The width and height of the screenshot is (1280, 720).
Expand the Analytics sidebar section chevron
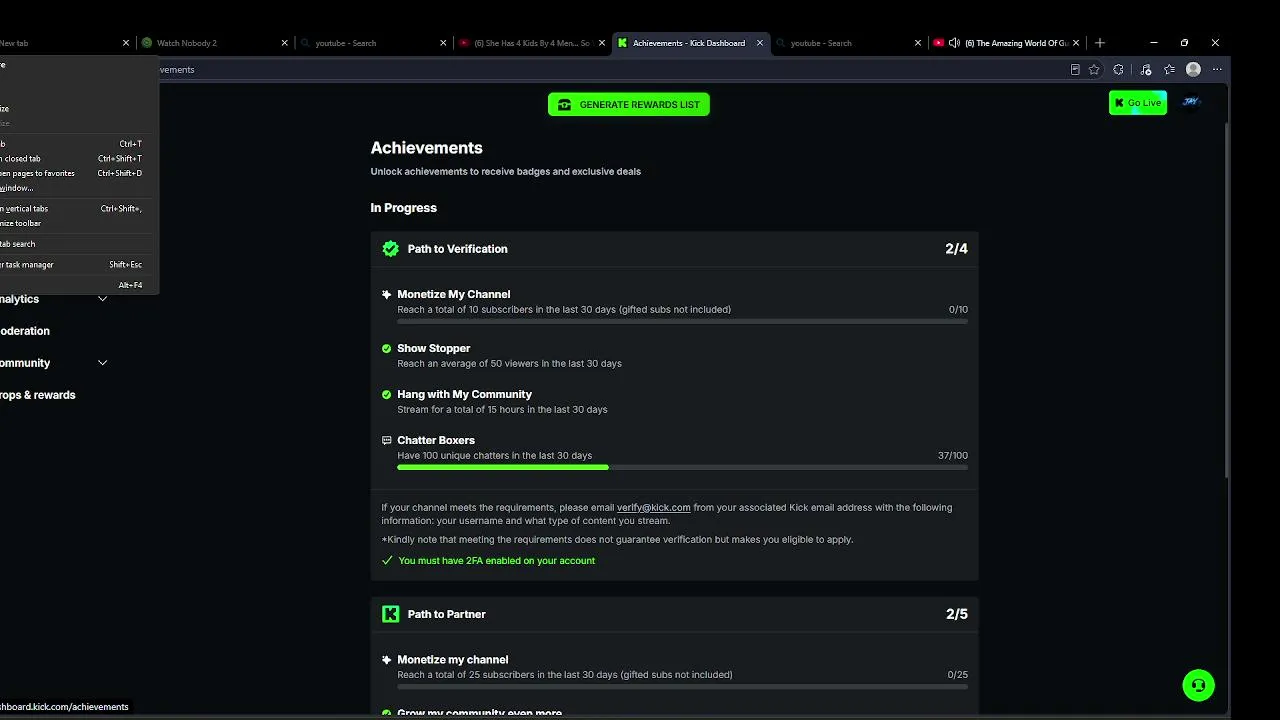[102, 299]
